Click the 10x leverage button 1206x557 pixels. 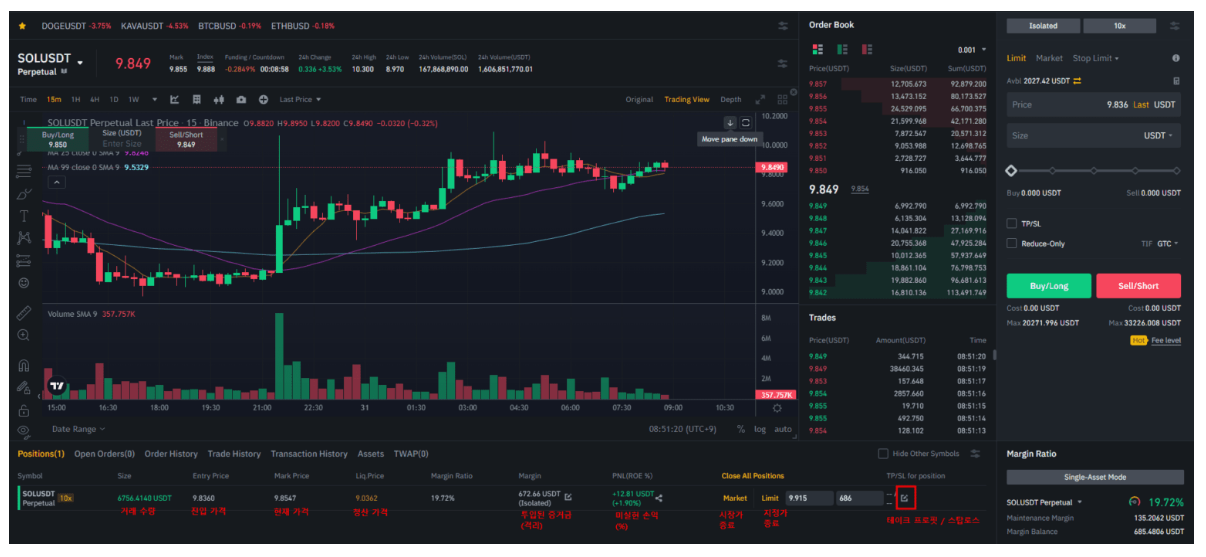coord(1119,26)
